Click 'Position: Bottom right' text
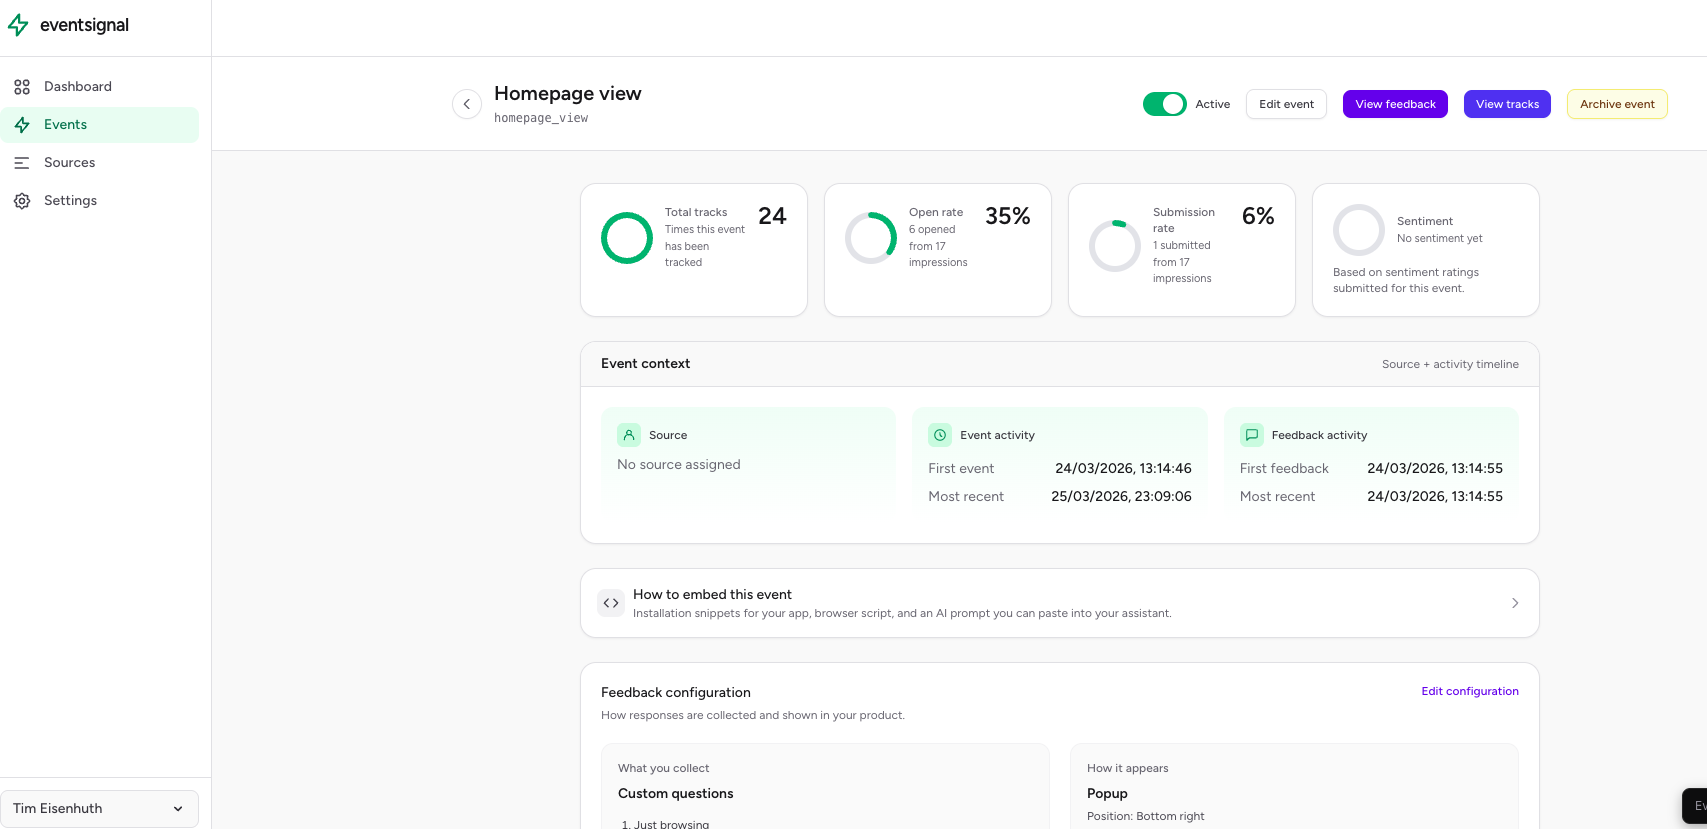This screenshot has height=829, width=1707. point(1146,816)
